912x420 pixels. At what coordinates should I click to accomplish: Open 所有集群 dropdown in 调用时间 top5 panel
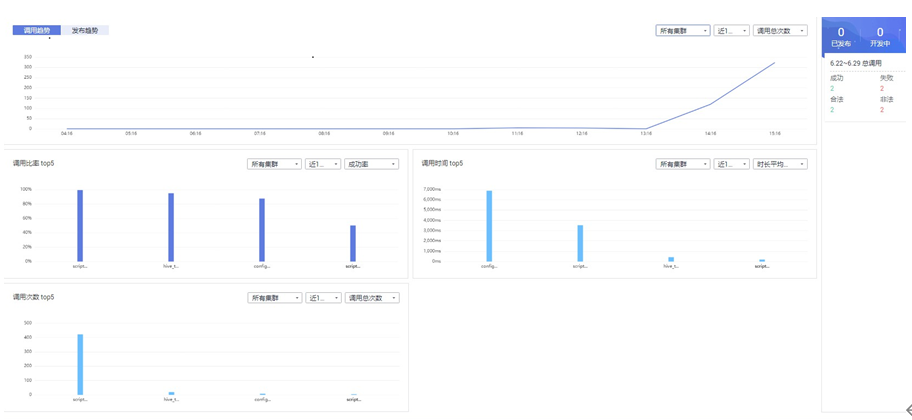tap(682, 164)
